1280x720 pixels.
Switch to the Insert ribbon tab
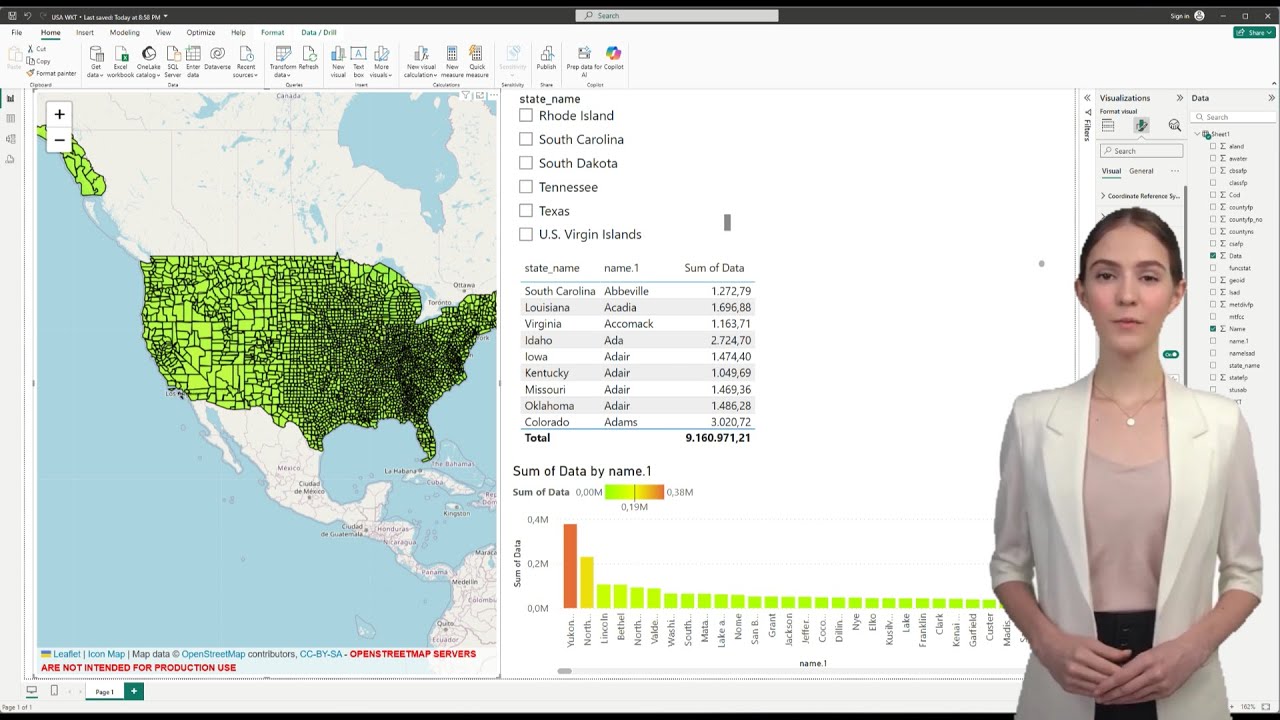(x=85, y=32)
